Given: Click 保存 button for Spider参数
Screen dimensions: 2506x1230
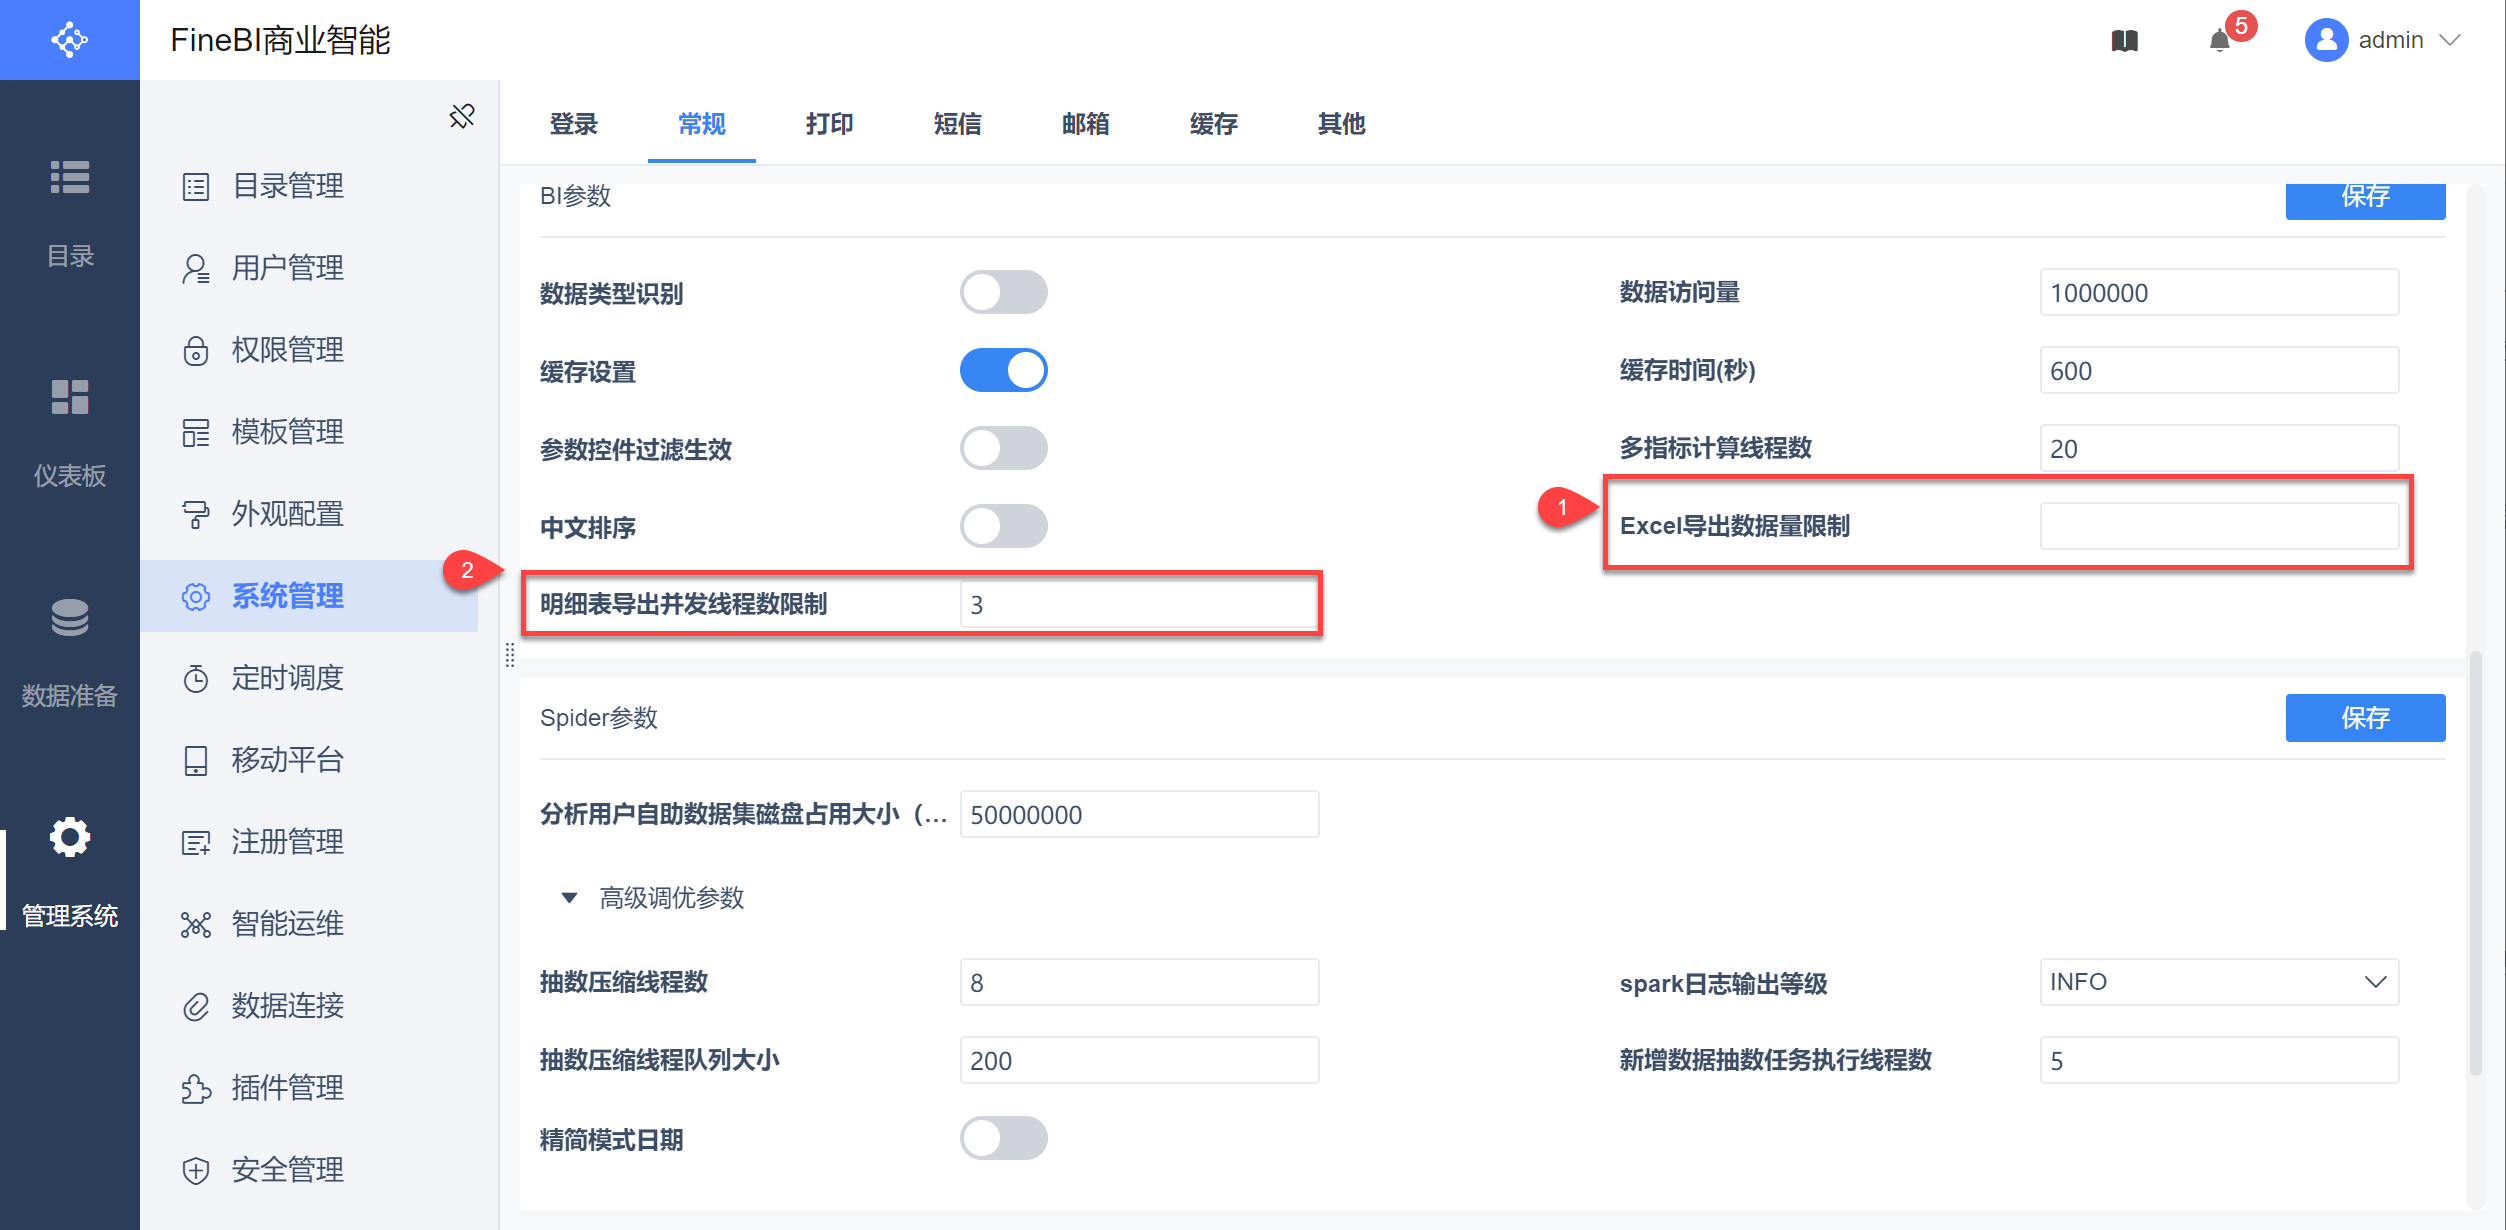Looking at the screenshot, I should (x=2364, y=718).
